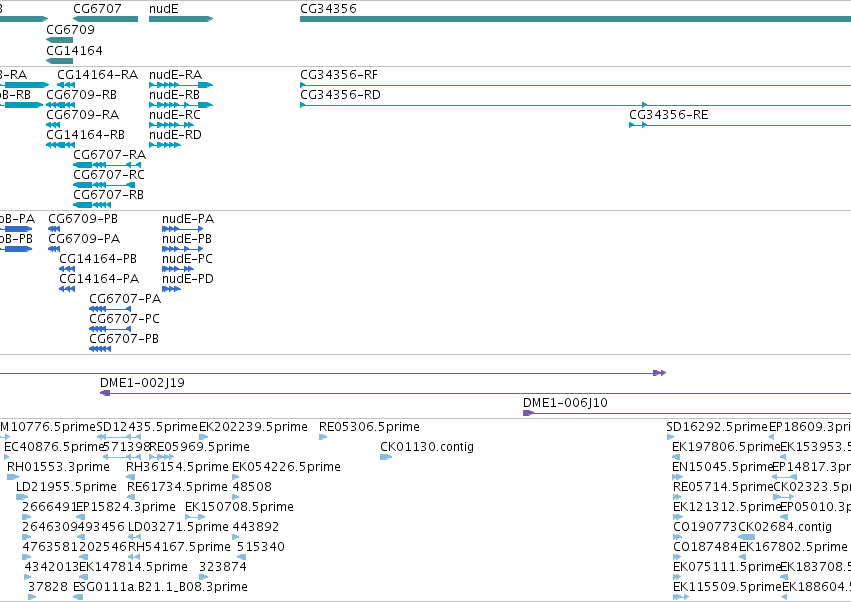The width and height of the screenshot is (851, 602).
Task: Click the CG14164-PB protein label
Action: pos(98,259)
